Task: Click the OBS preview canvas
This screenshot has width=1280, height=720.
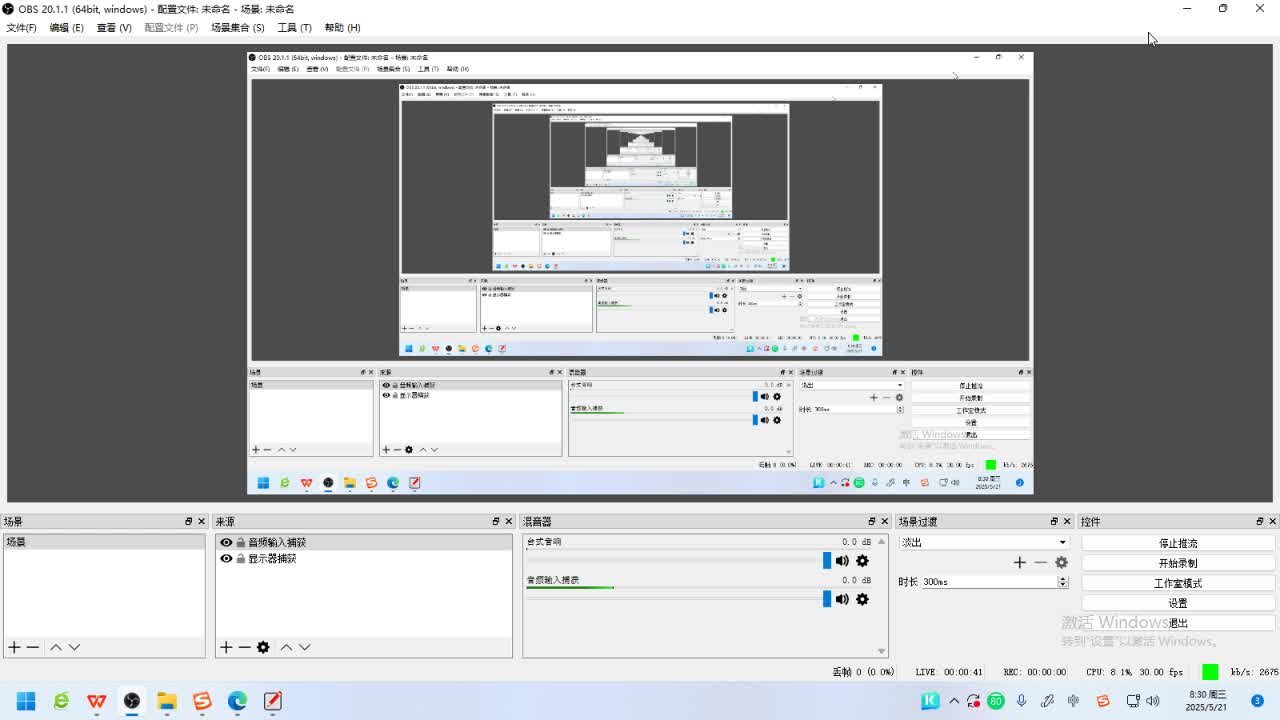Action: click(x=640, y=273)
